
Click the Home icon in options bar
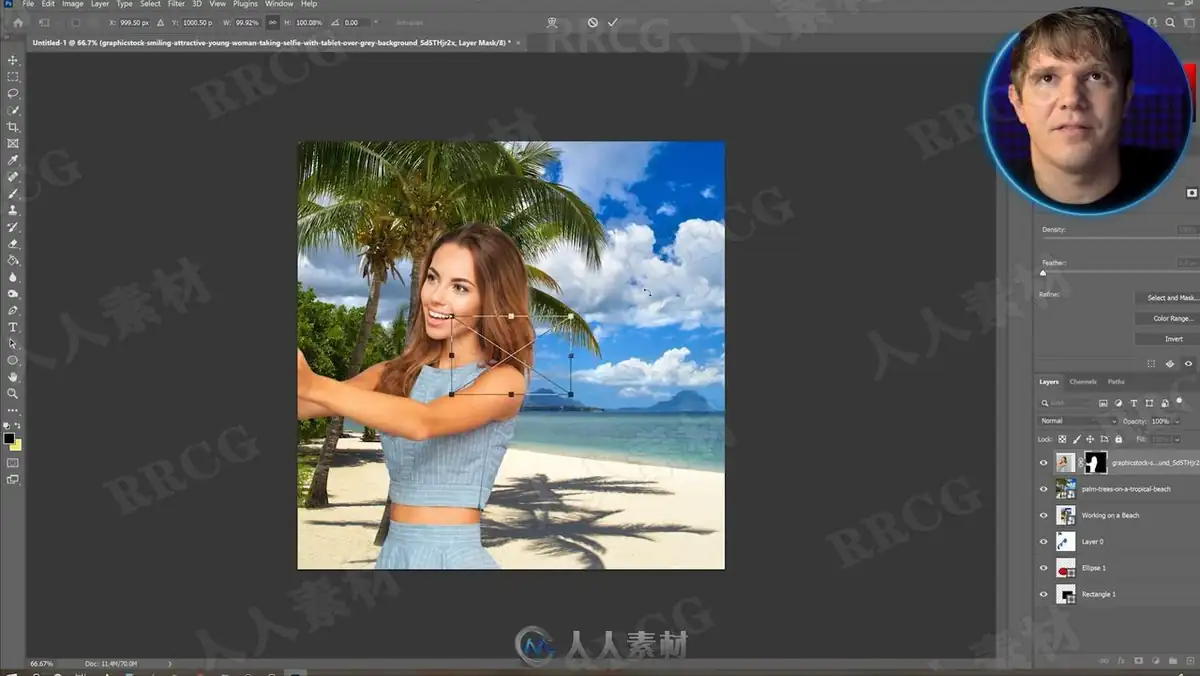(18, 22)
